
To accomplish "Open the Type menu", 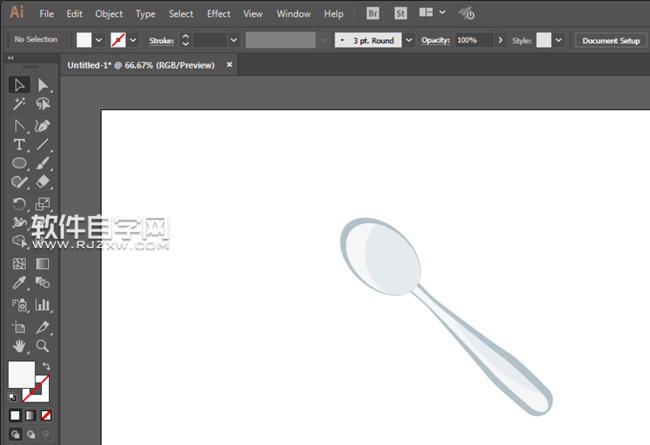I will click(145, 14).
